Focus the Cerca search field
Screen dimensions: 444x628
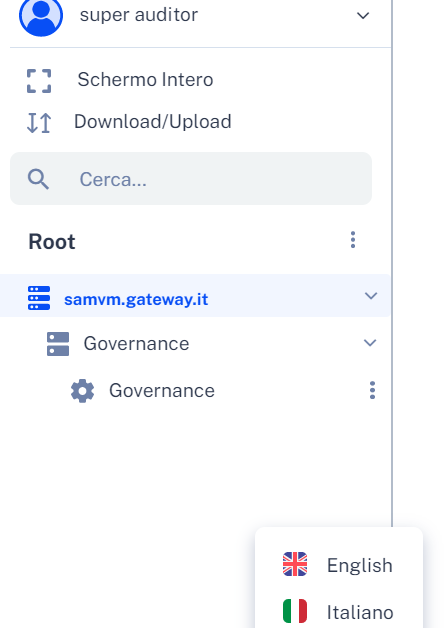tap(191, 179)
